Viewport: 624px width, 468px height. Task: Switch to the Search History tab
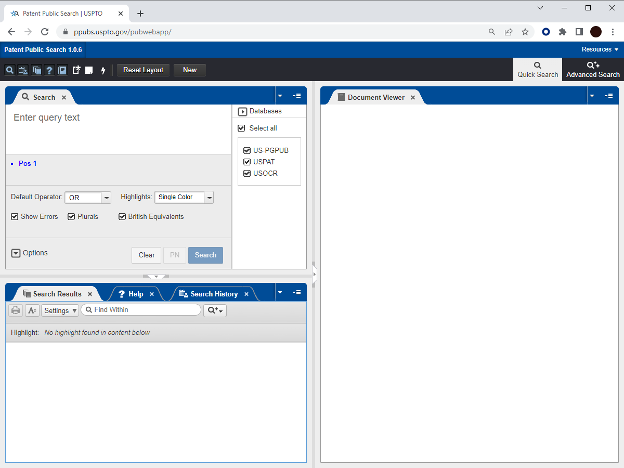point(213,294)
